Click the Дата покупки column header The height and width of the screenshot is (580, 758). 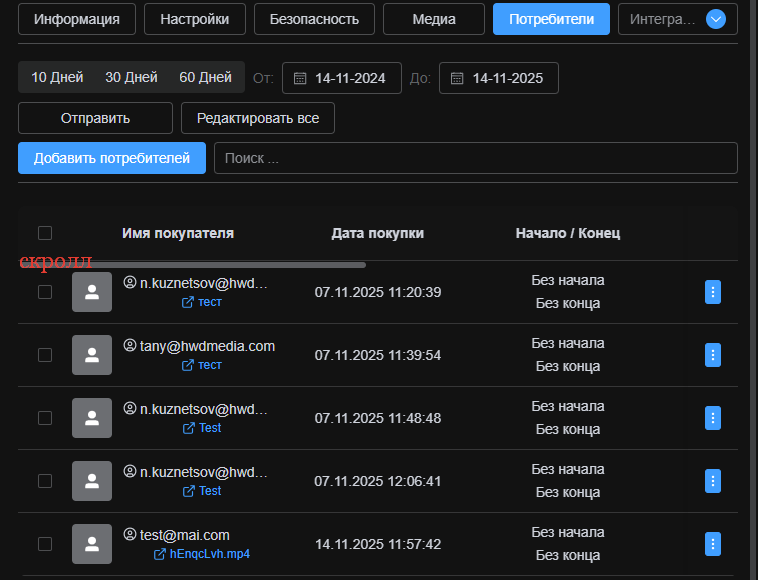pyautogui.click(x=378, y=233)
